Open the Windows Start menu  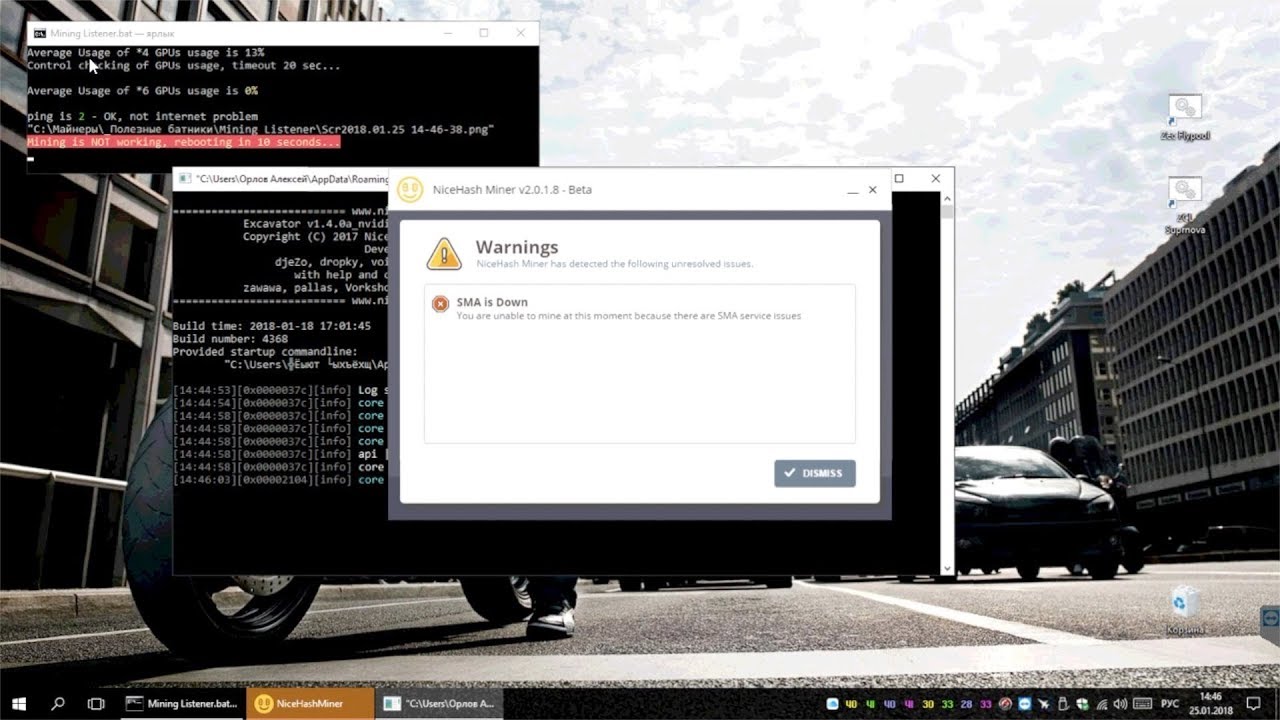coord(18,704)
